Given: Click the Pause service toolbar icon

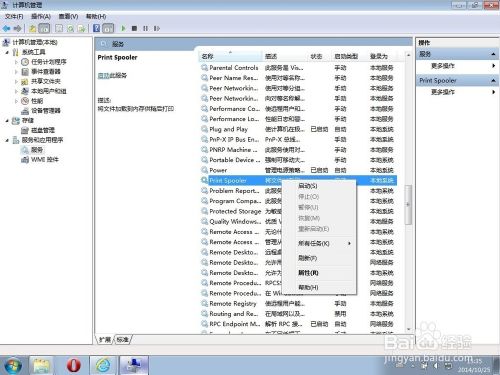Looking at the screenshot, I should (x=145, y=29).
